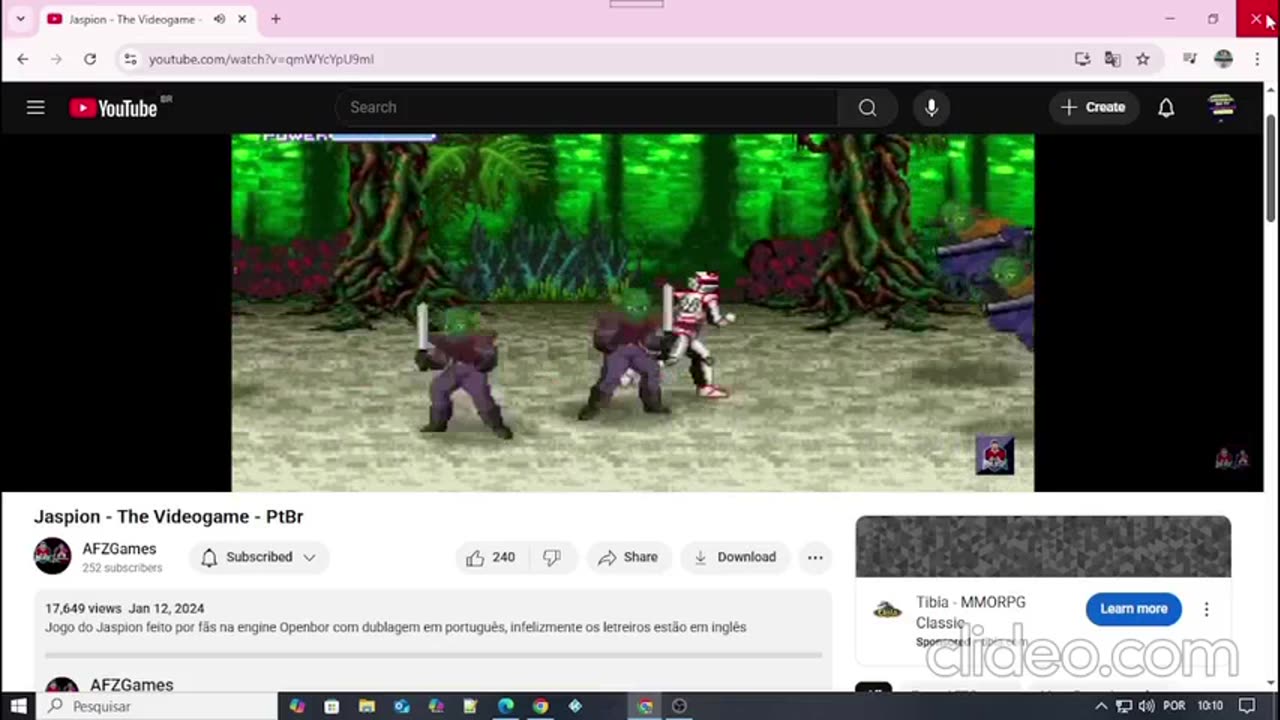Viewport: 1280px width, 720px height.
Task: Open Outlook from the taskbar
Action: point(401,706)
